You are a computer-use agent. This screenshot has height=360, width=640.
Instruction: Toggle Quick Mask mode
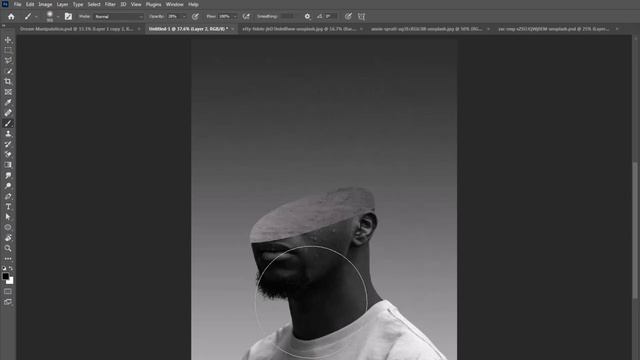tap(8, 292)
